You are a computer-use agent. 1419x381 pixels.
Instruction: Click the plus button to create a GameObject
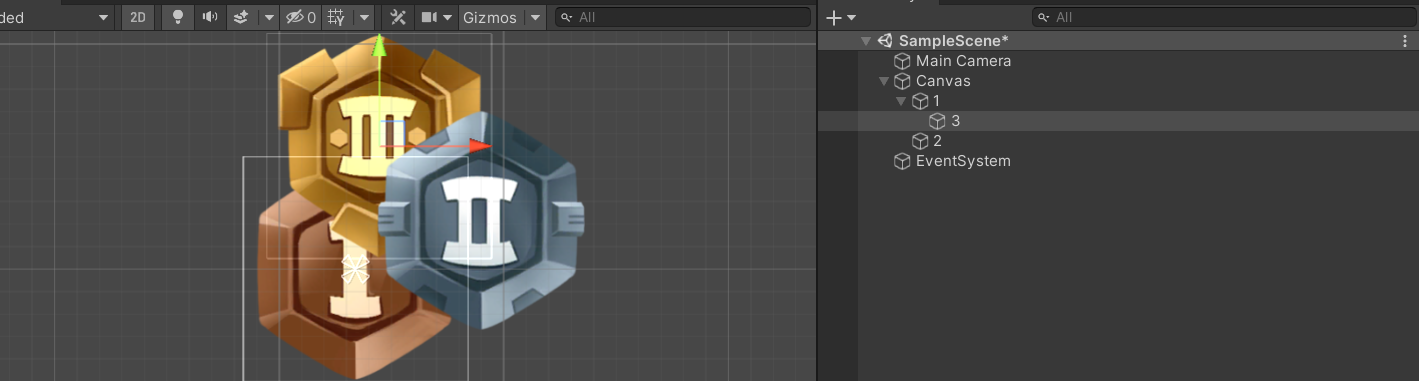pyautogui.click(x=833, y=17)
